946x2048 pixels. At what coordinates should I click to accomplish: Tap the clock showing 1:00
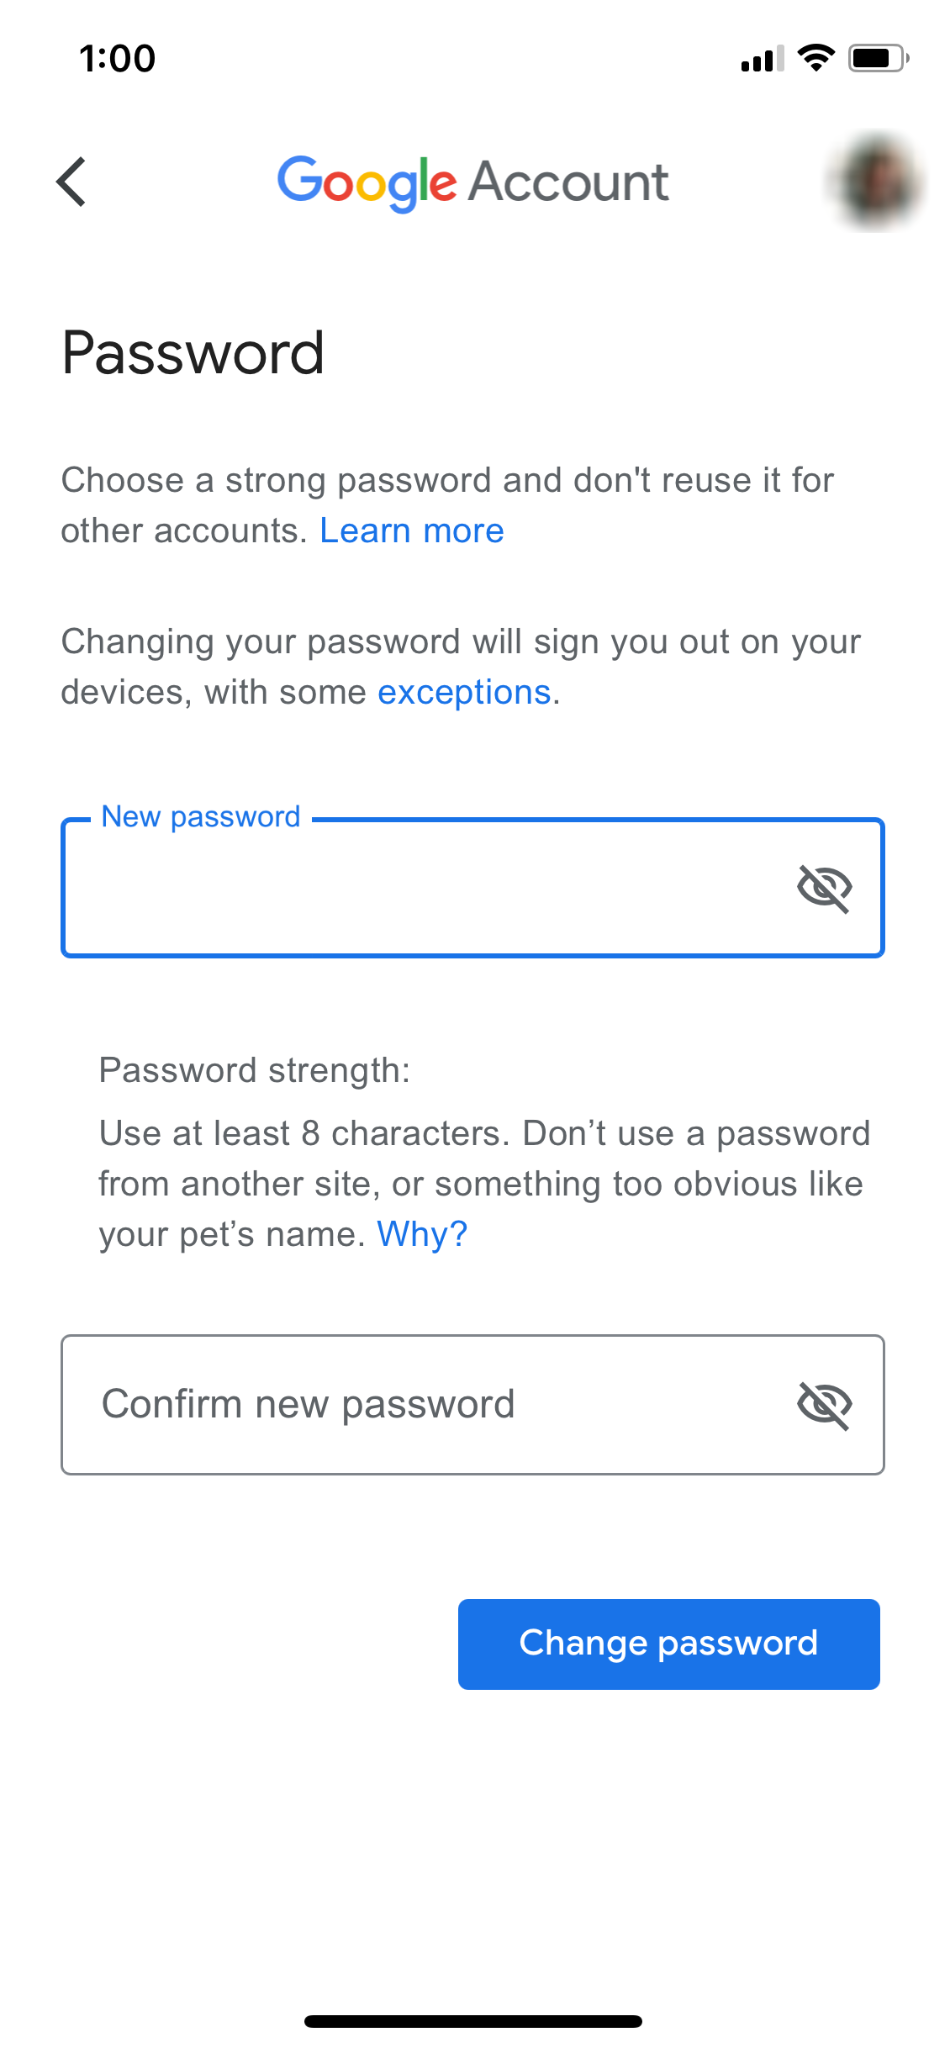pos(117,58)
